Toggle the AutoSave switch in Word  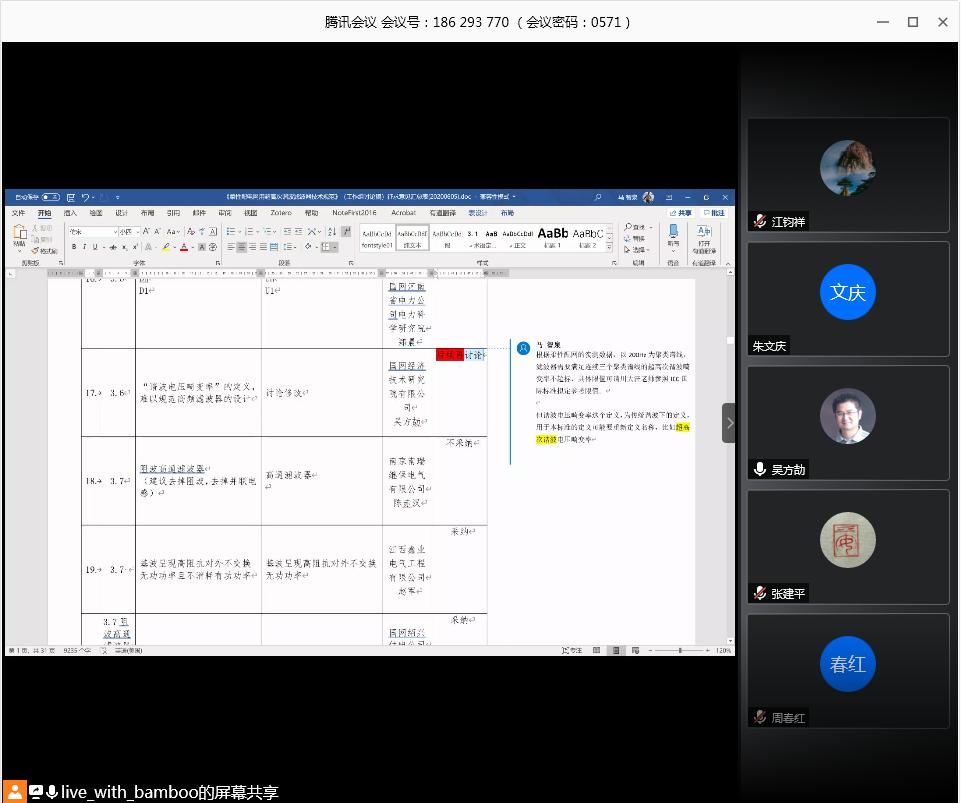click(50, 197)
